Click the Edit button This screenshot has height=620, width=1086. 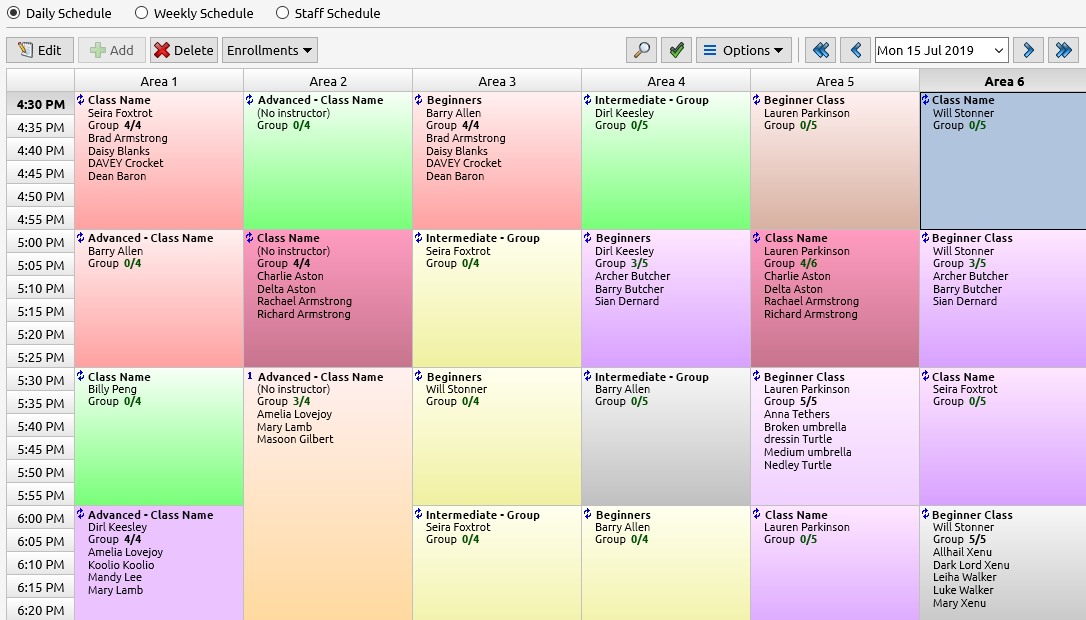point(39,49)
